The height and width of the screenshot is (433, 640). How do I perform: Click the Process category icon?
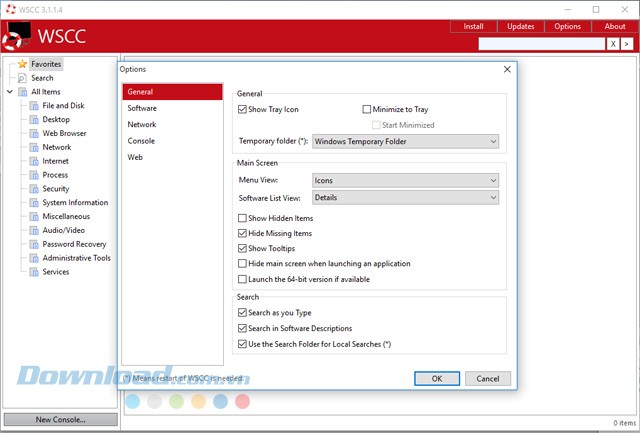[34, 175]
